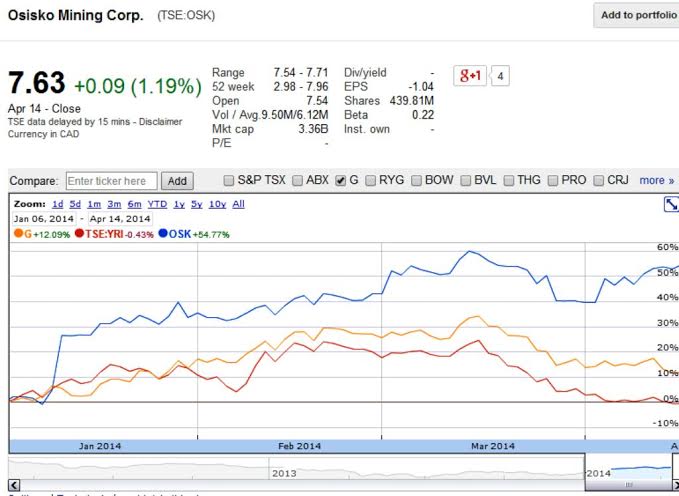Click the Mar 2014 label on the chart axis
Viewport: 679px width, 496px height.
point(493,446)
